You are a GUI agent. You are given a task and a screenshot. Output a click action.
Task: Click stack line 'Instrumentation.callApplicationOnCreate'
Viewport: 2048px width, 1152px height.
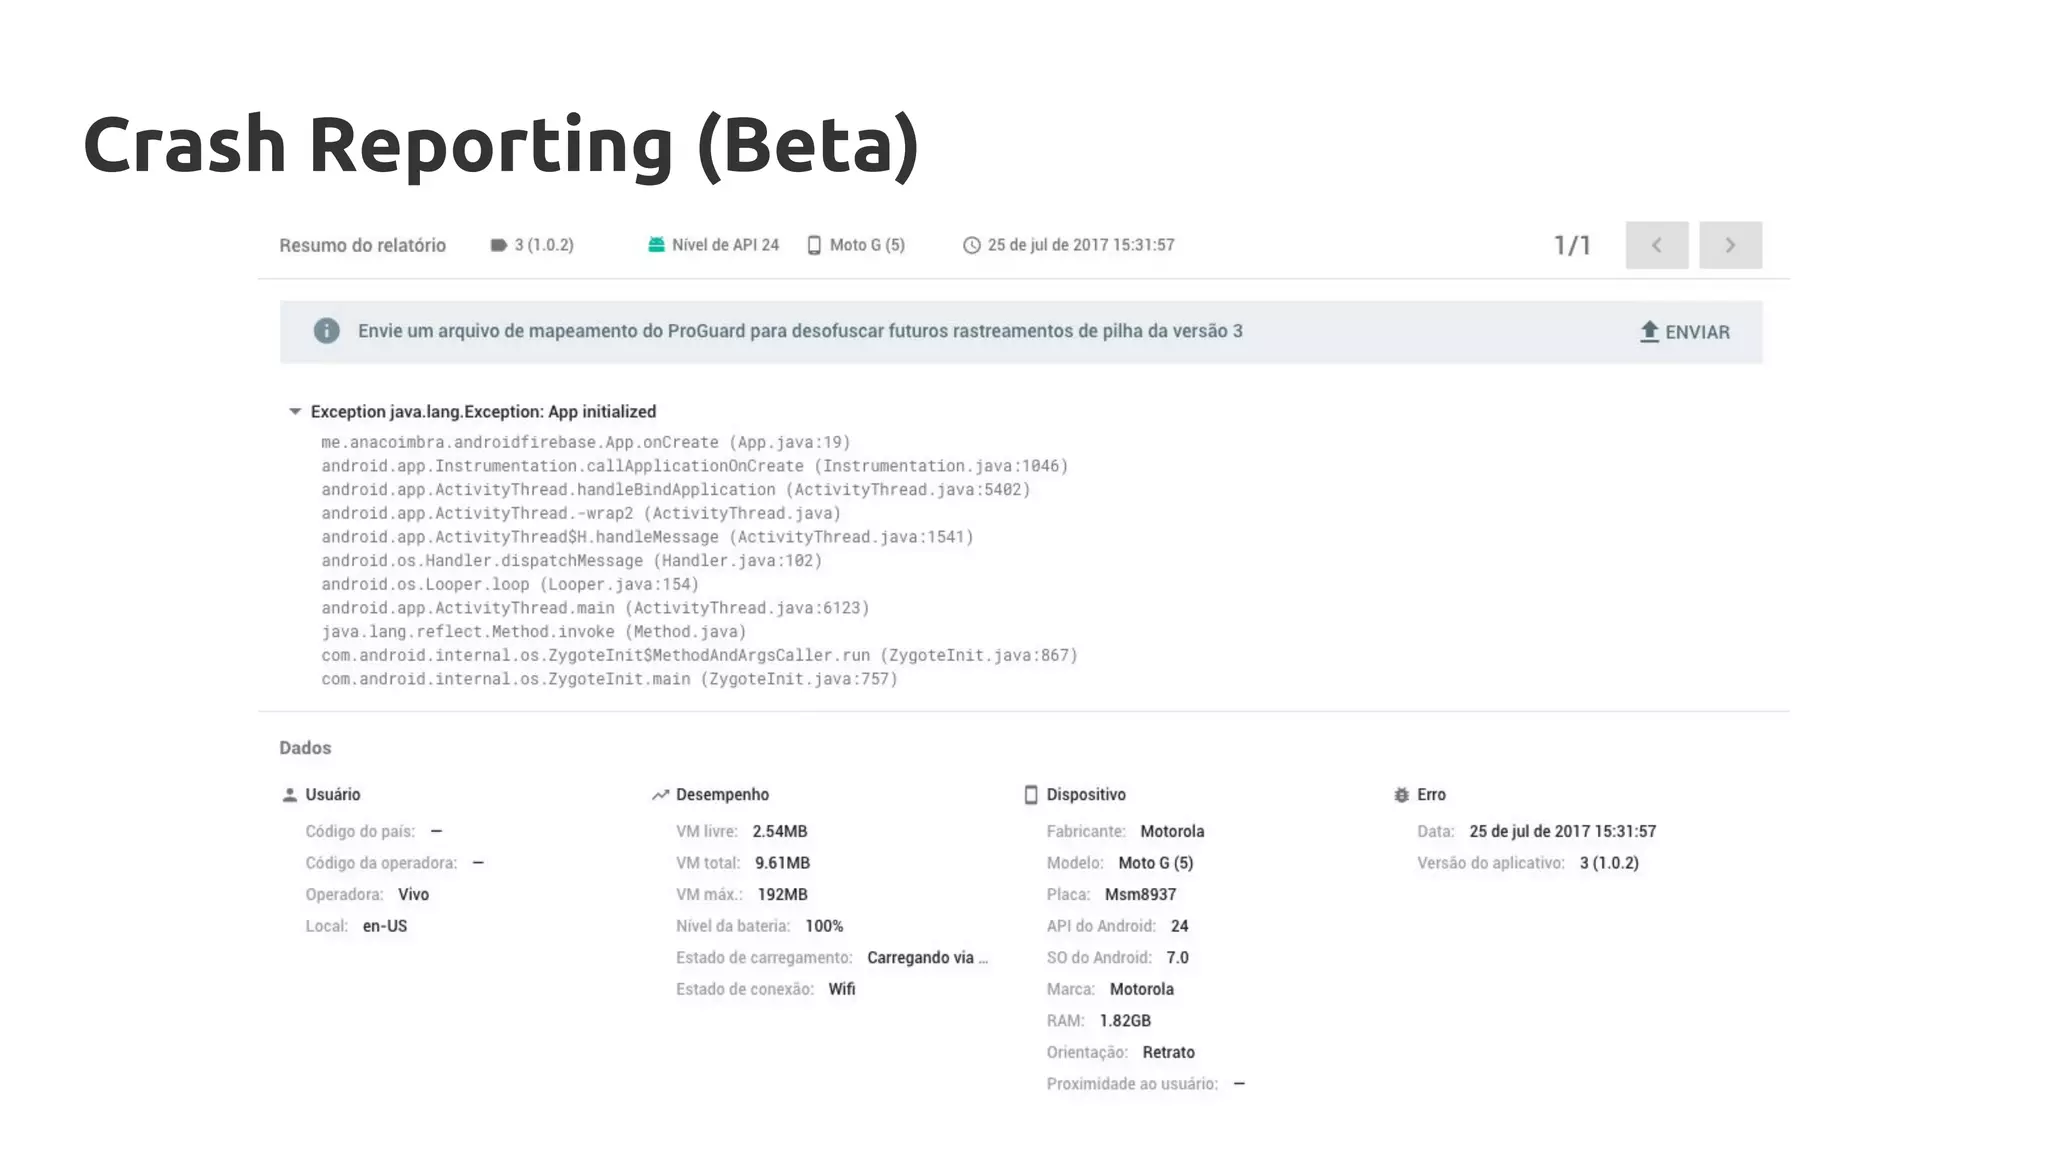tap(695, 466)
